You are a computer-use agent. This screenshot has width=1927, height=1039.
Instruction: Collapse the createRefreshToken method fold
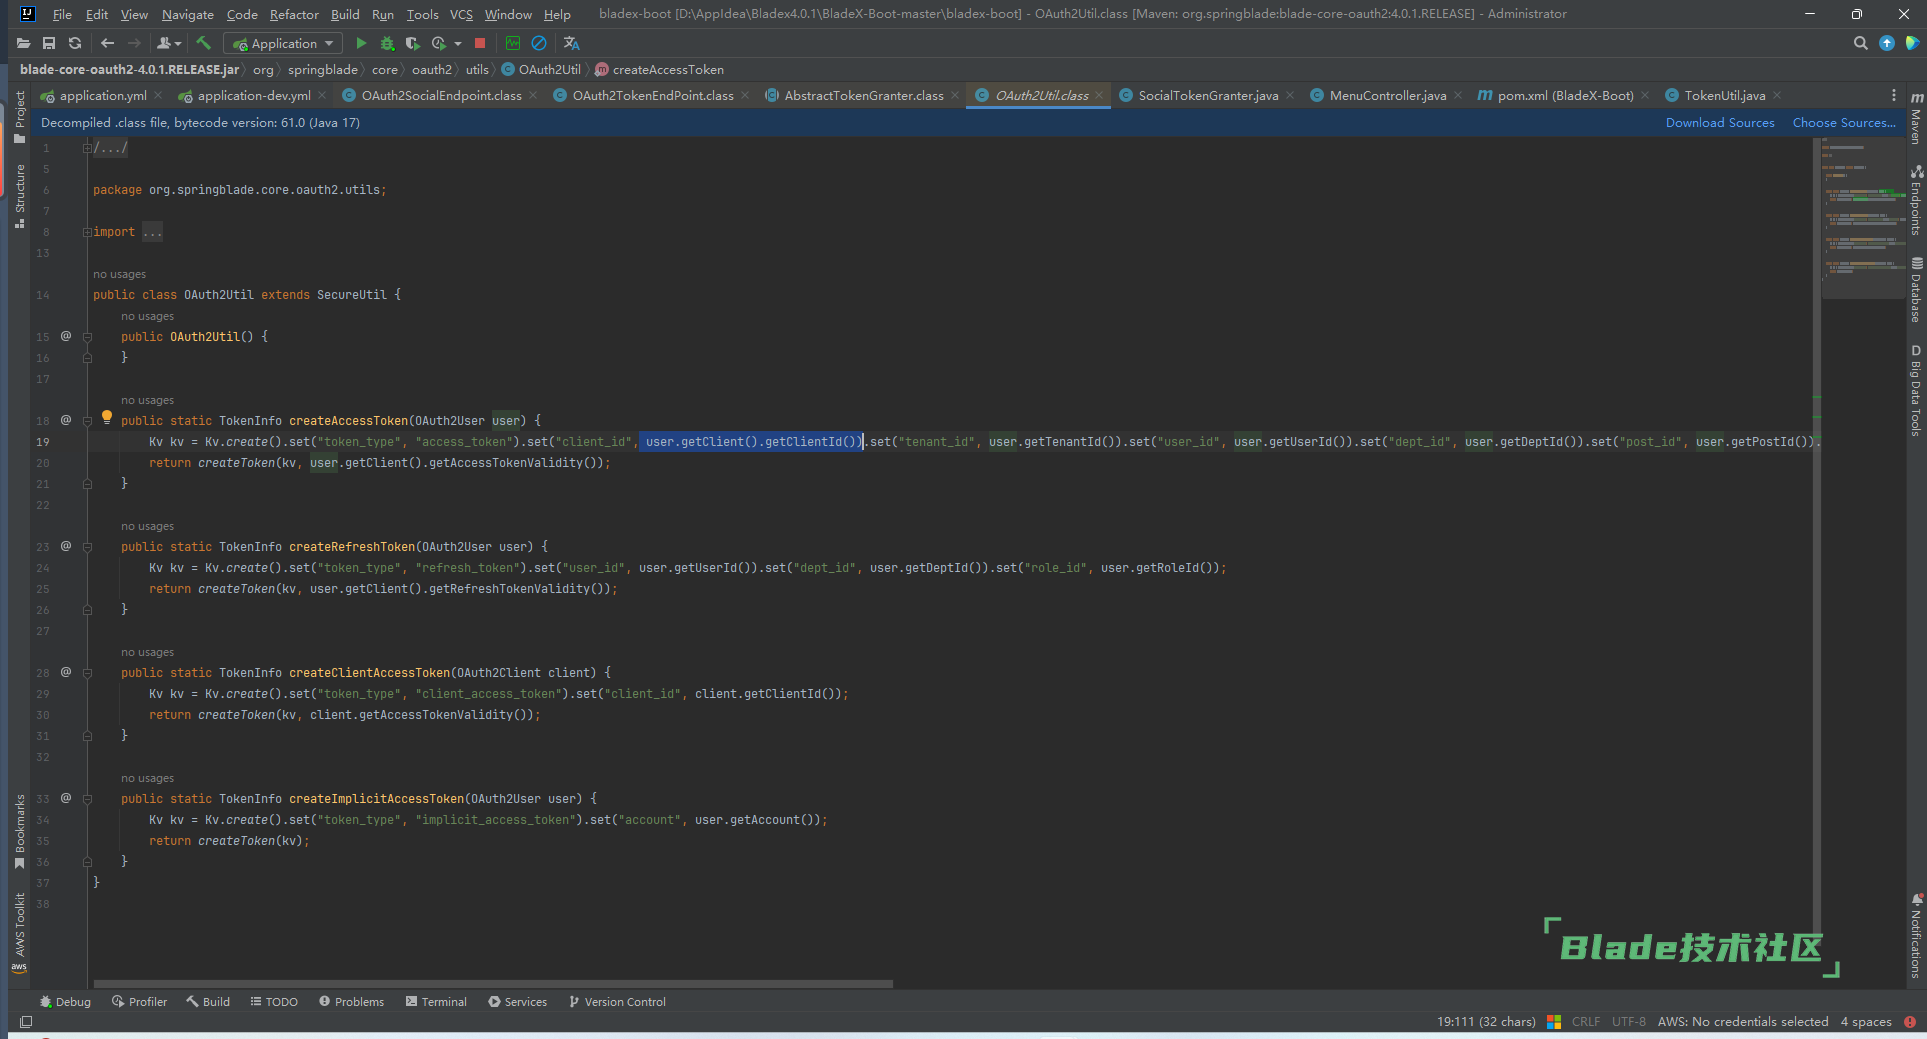point(87,547)
